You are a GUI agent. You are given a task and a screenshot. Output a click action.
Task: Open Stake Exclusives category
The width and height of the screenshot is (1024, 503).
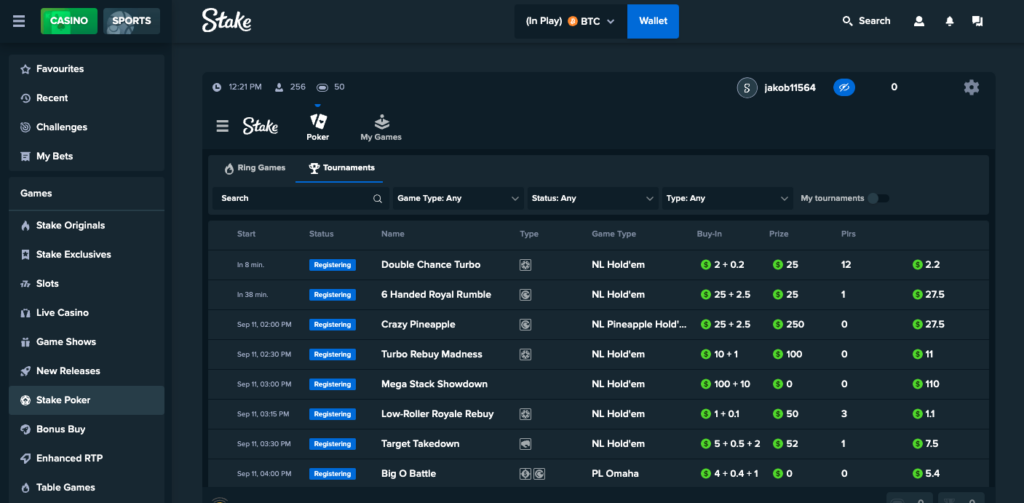pos(86,254)
